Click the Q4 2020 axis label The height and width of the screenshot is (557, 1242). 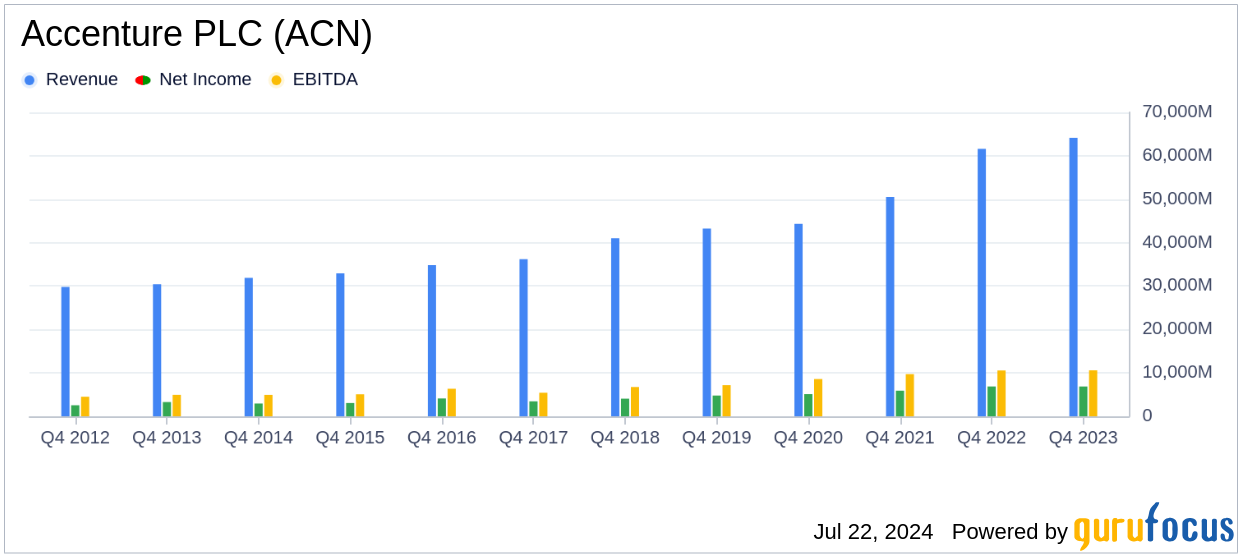809,438
